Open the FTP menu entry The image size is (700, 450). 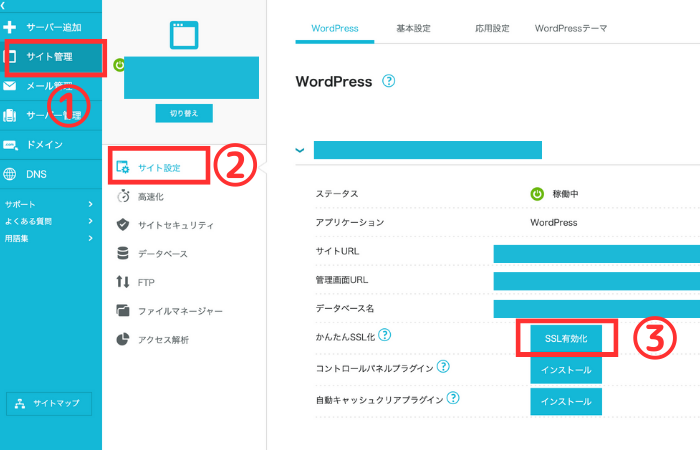[146, 282]
